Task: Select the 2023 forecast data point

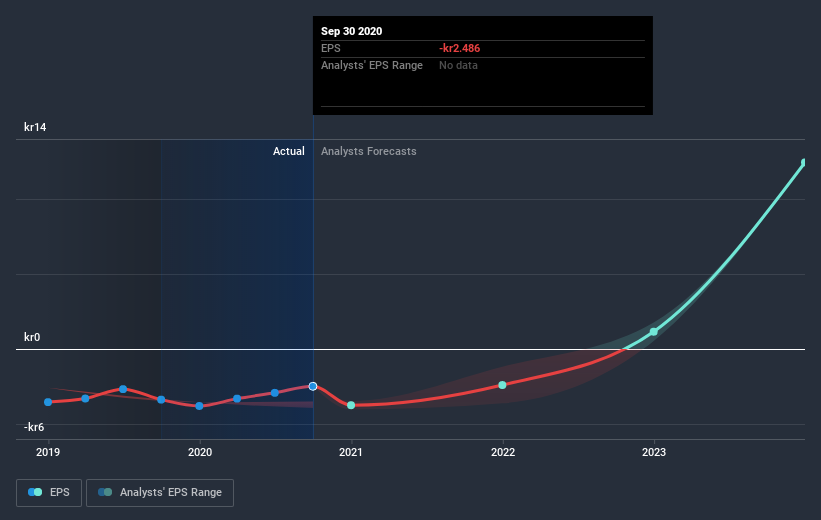Action: point(653,331)
